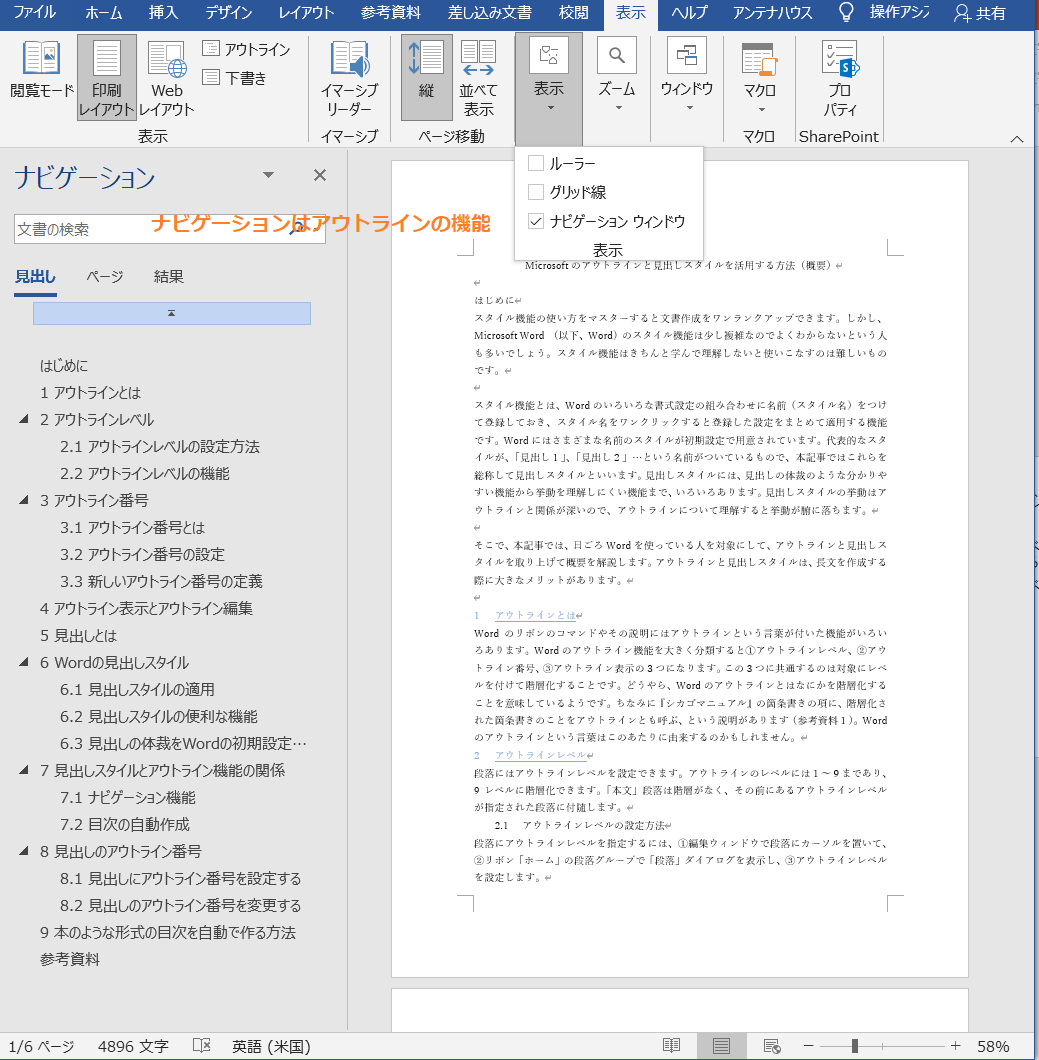Choose the 縦 vertical page movement

coord(427,78)
